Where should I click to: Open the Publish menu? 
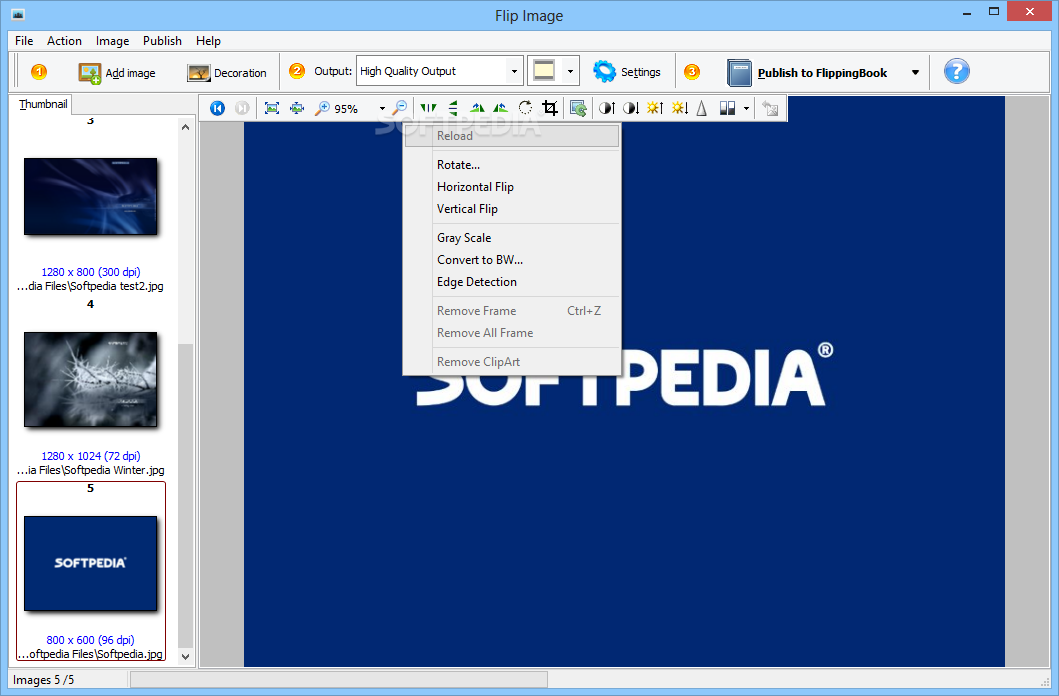tap(162, 41)
